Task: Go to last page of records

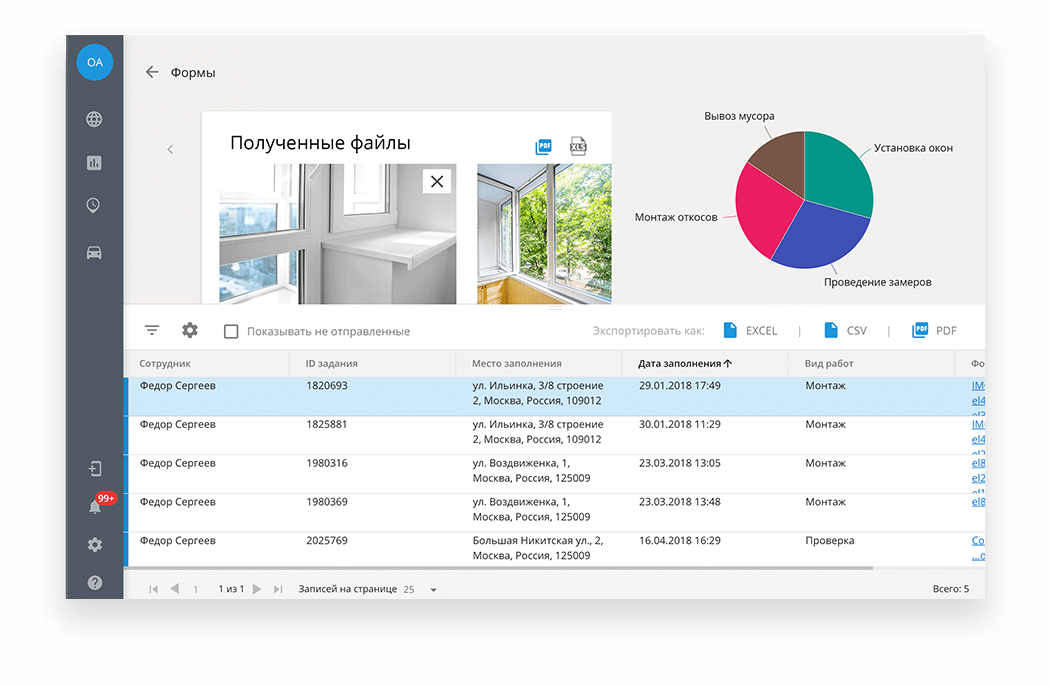Action: point(278,589)
